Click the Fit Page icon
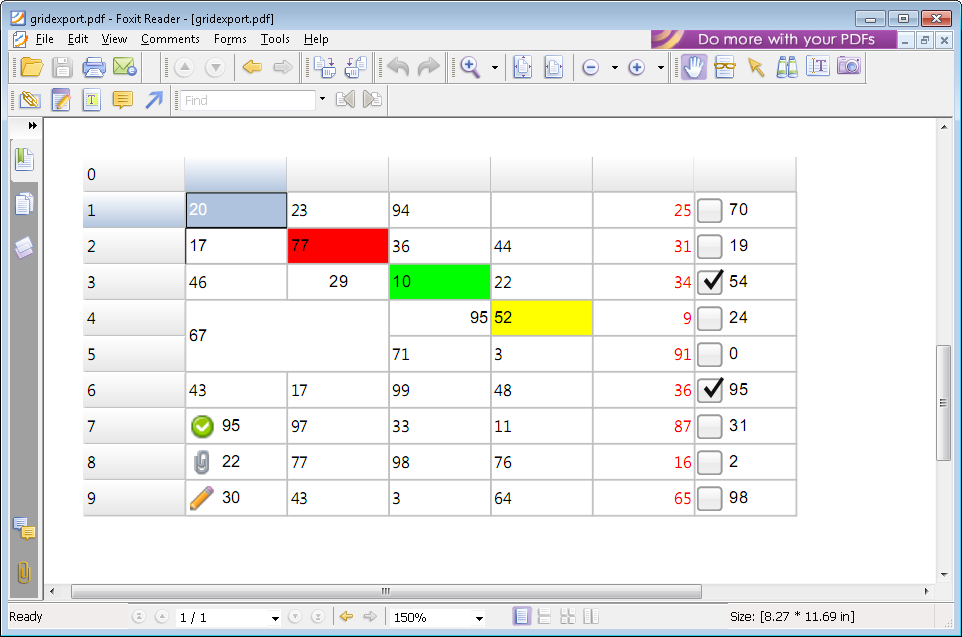Image resolution: width=962 pixels, height=637 pixels. [523, 67]
